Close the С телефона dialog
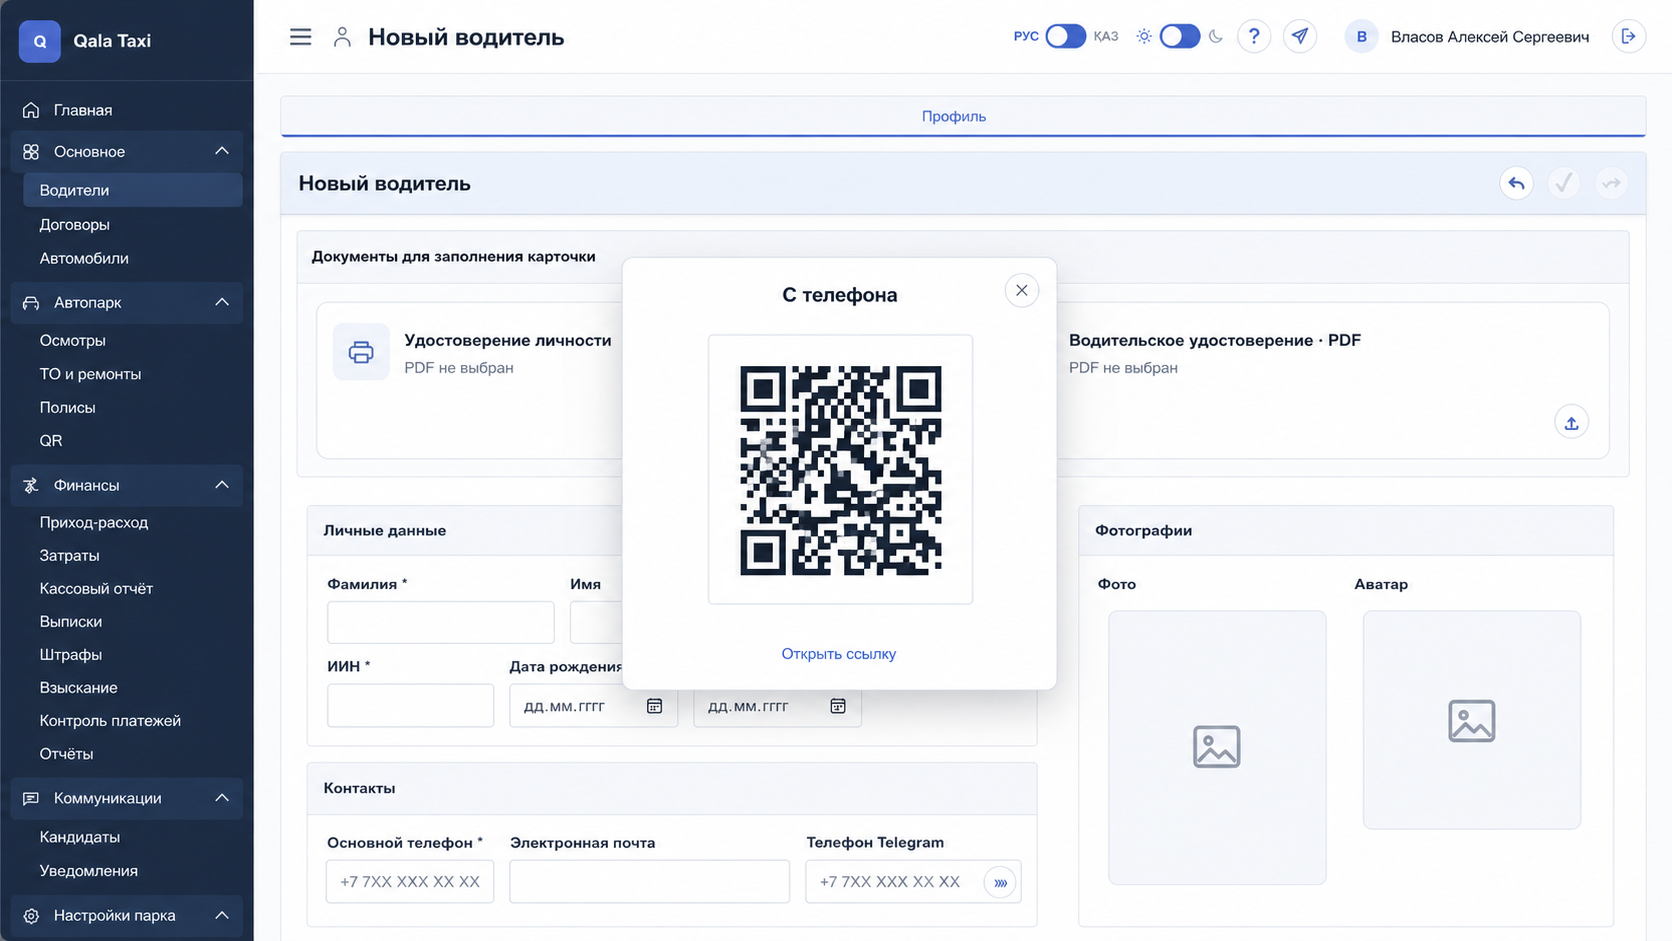The width and height of the screenshot is (1672, 941). pyautogui.click(x=1021, y=291)
